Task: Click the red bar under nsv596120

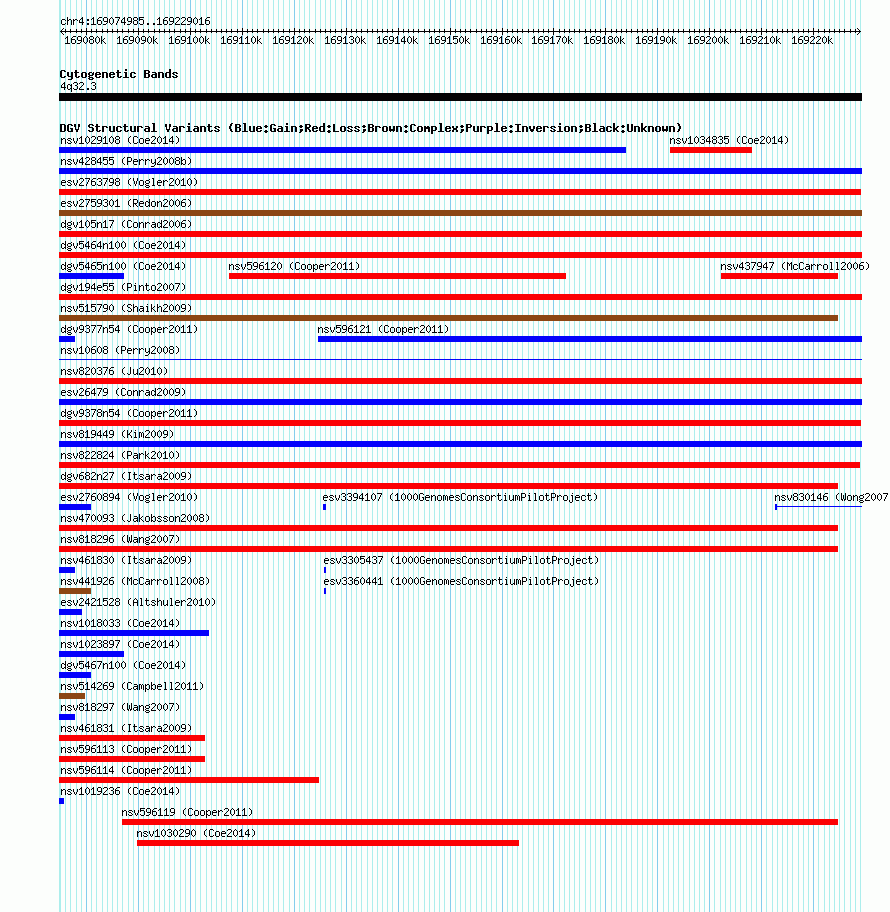Action: click(397, 276)
